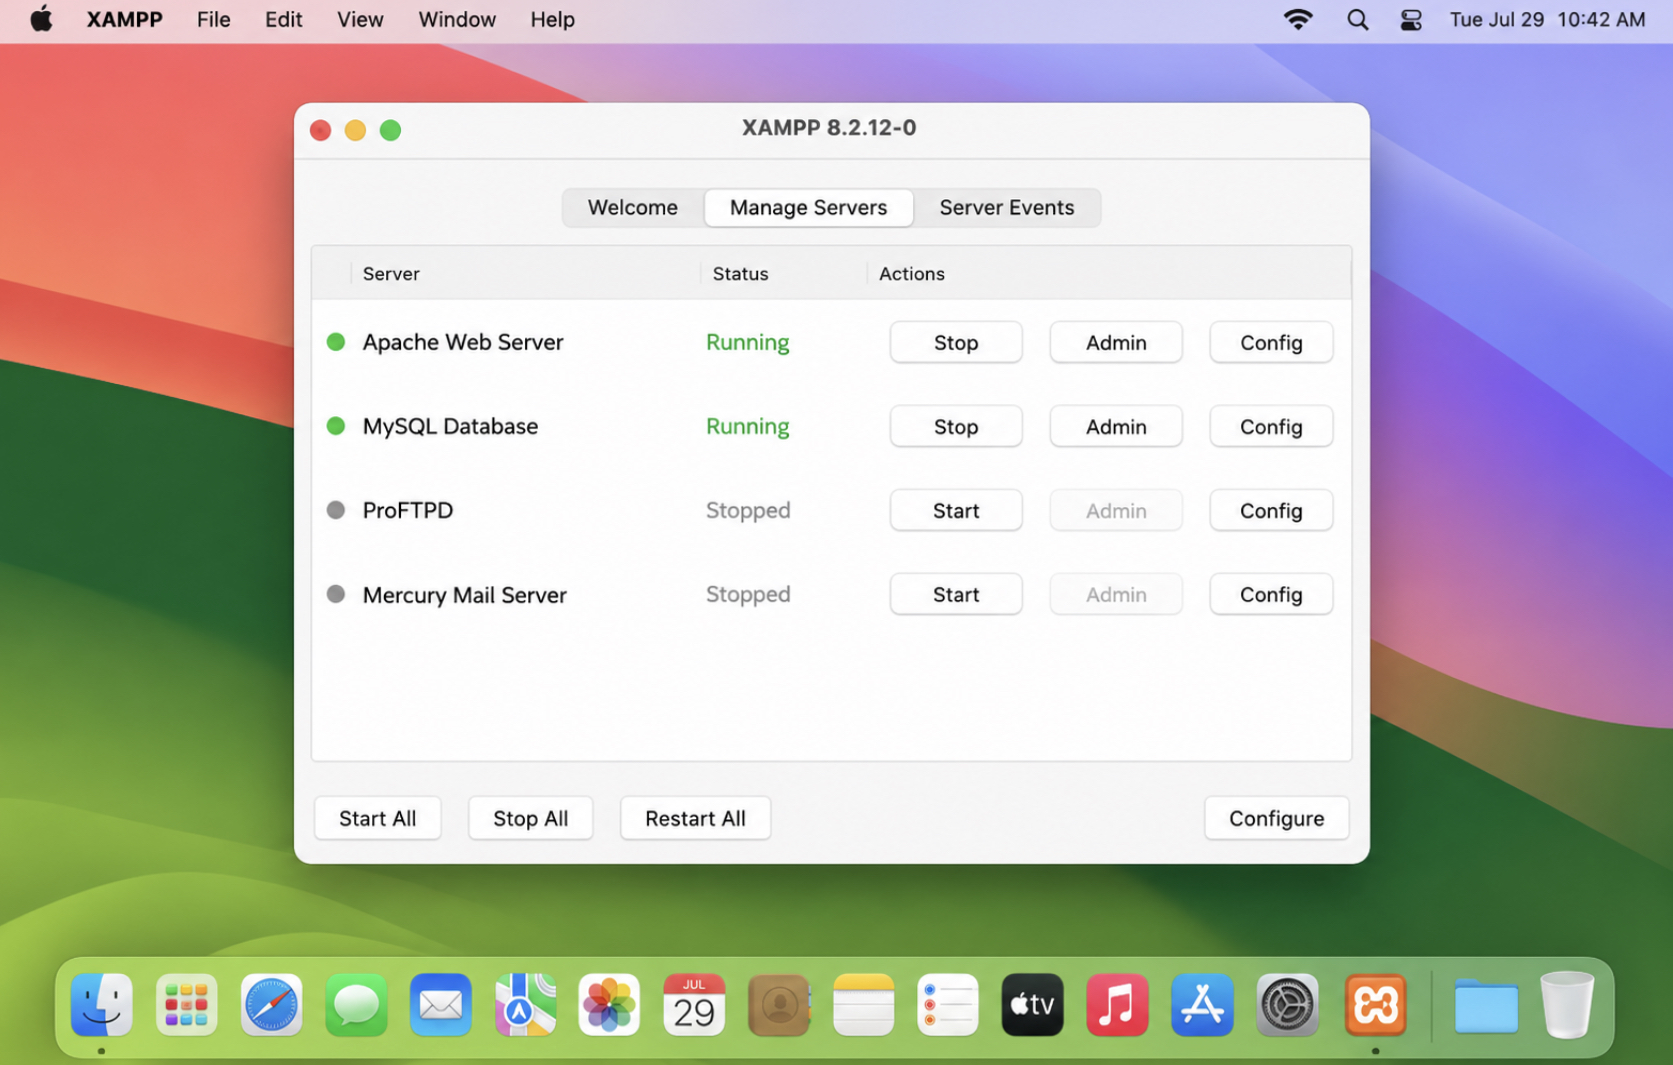This screenshot has width=1673, height=1065.
Task: Open App Store in Dock
Action: click(1202, 1005)
